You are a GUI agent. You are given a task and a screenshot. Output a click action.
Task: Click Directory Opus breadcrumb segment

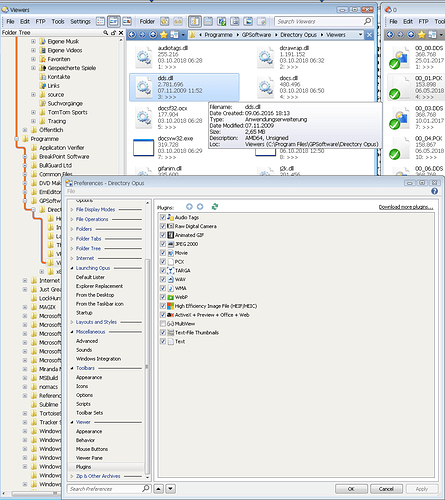[298, 35]
